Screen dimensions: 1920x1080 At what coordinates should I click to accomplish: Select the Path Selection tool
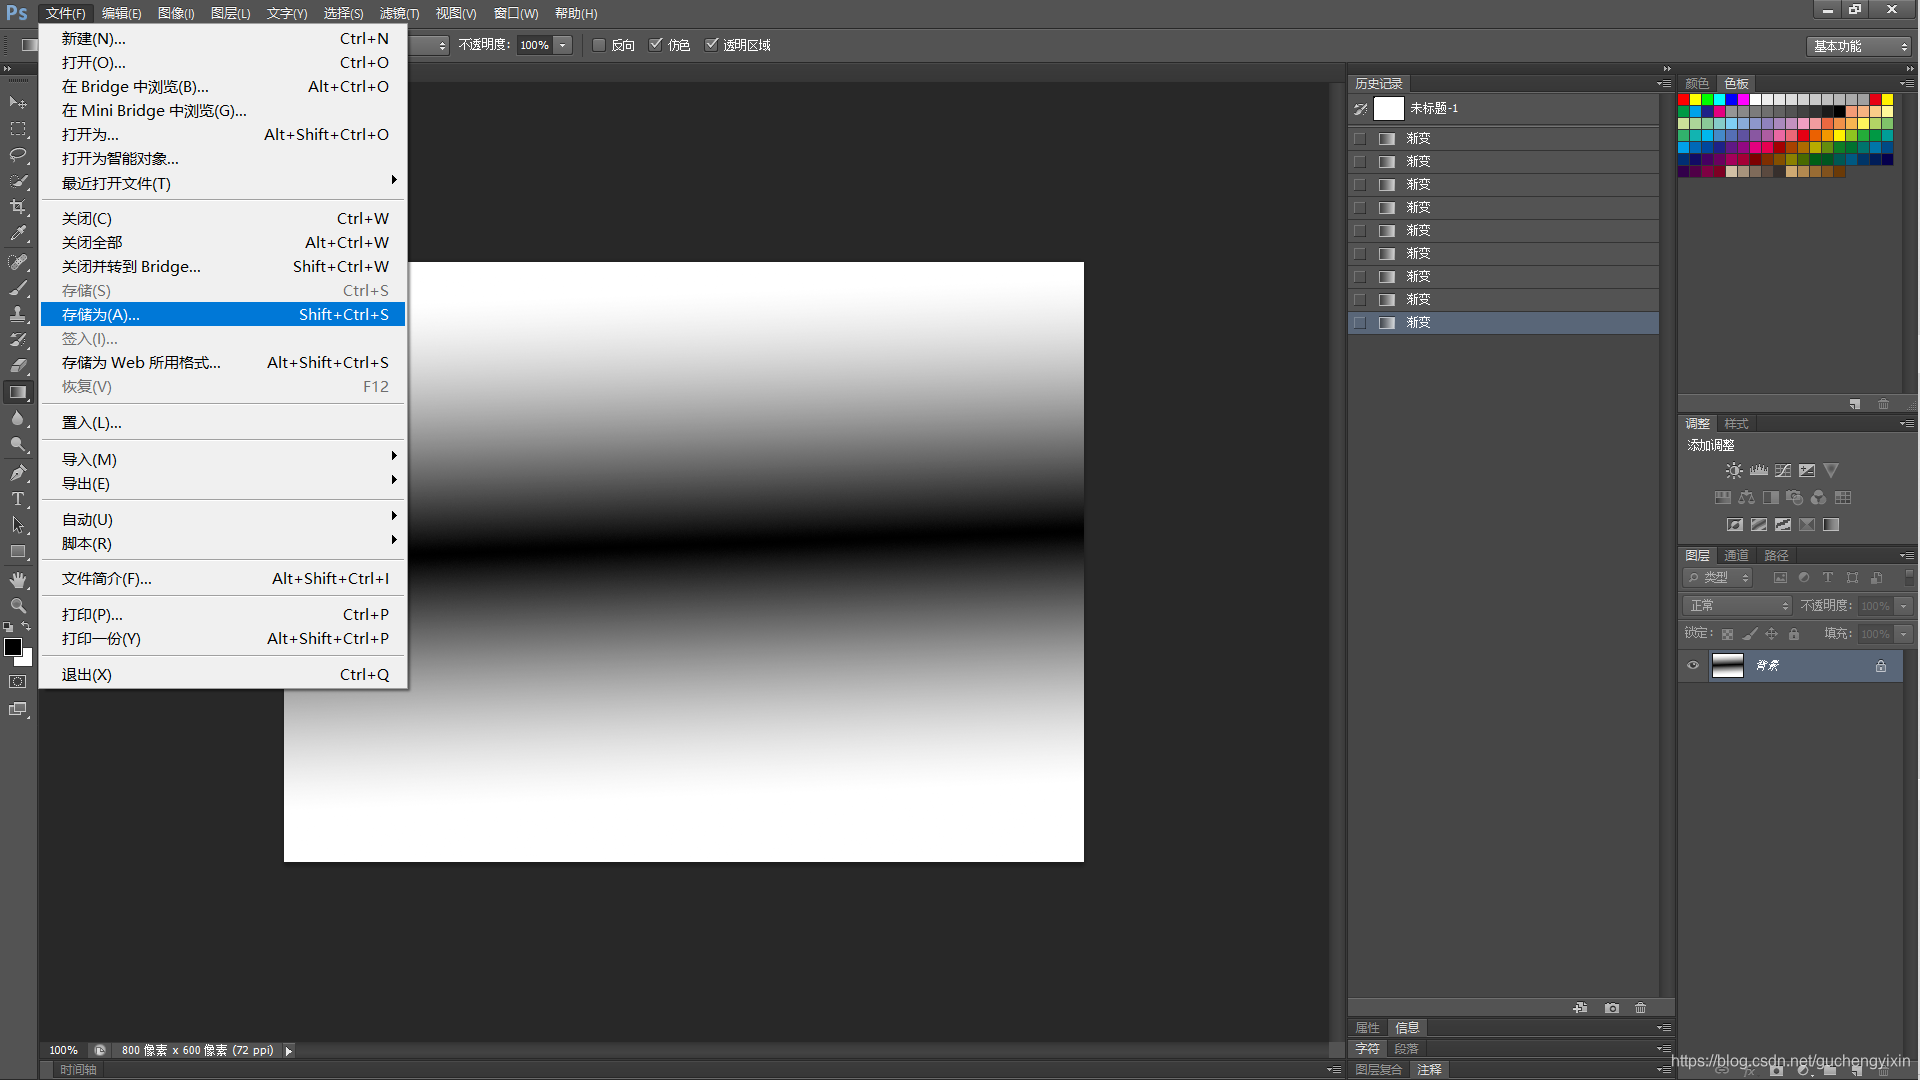pyautogui.click(x=18, y=525)
